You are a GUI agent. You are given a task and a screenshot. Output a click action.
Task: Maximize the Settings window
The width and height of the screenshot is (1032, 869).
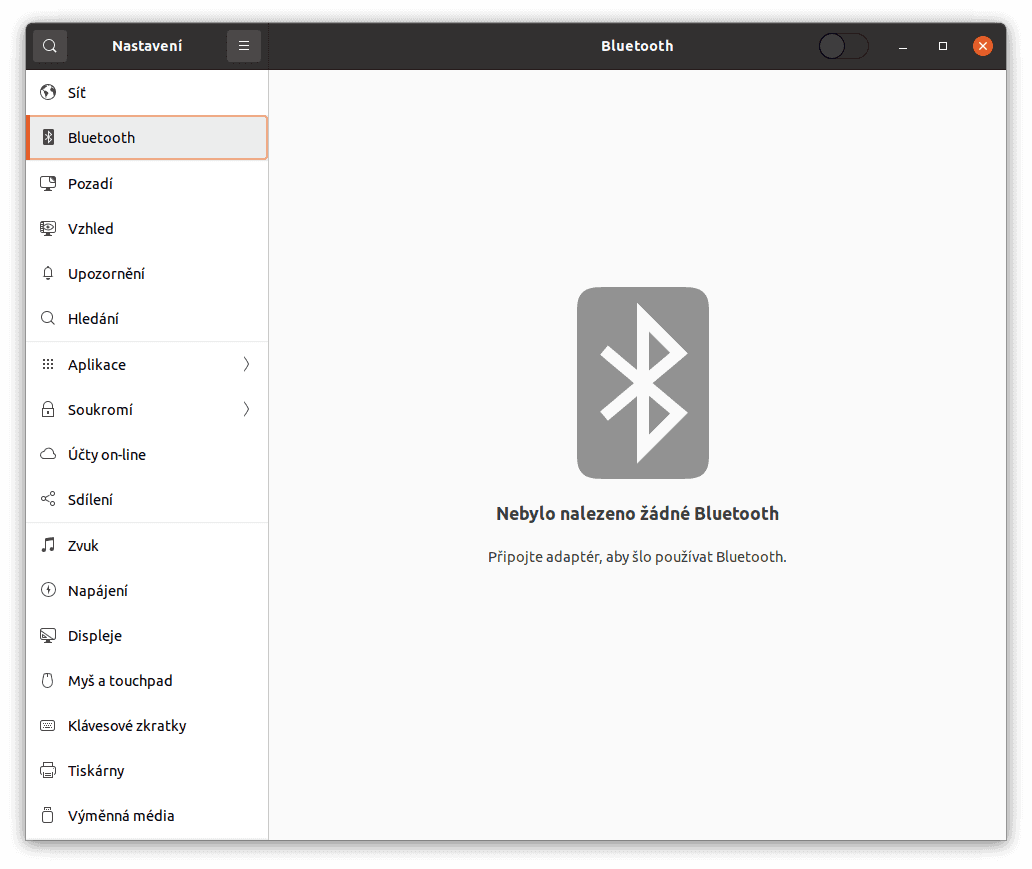pyautogui.click(x=942, y=46)
